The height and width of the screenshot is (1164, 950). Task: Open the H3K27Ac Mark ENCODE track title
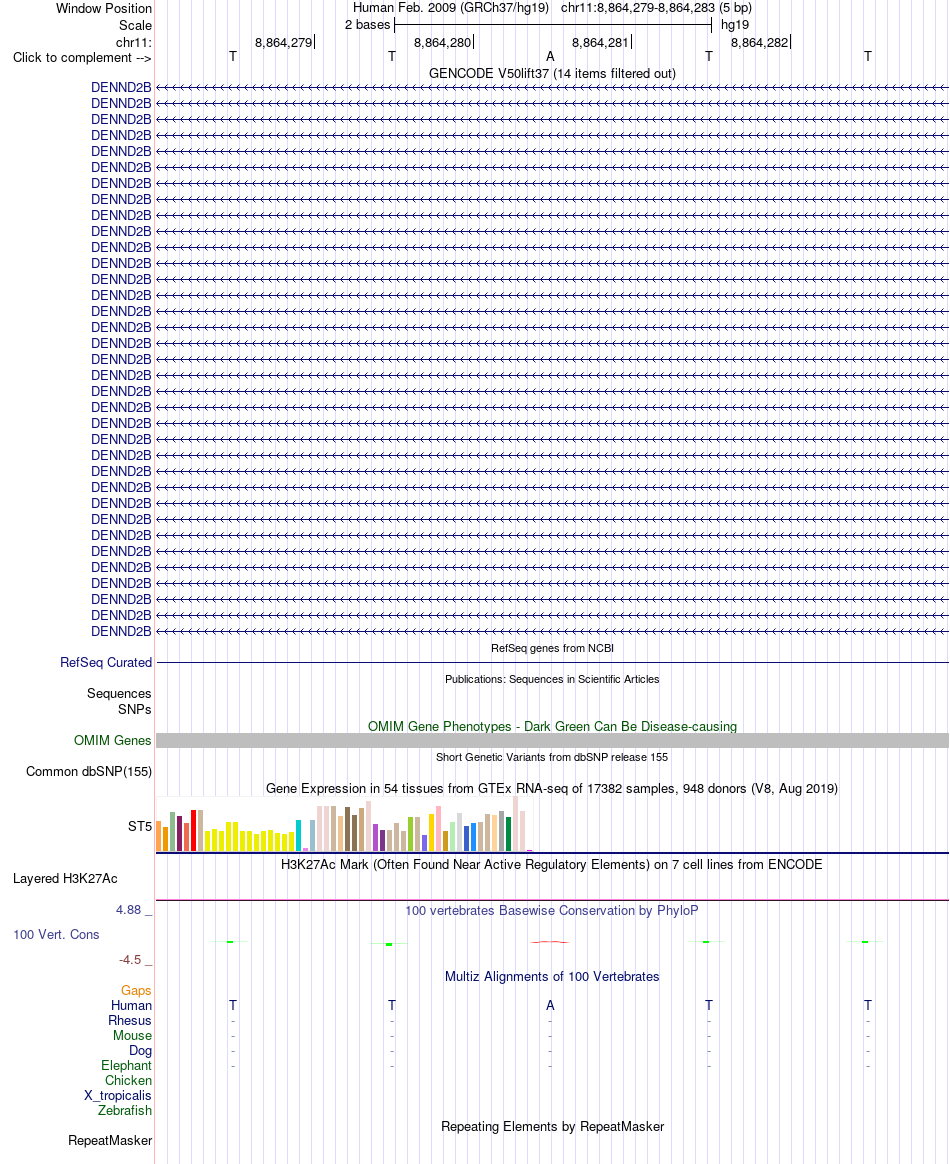point(552,864)
